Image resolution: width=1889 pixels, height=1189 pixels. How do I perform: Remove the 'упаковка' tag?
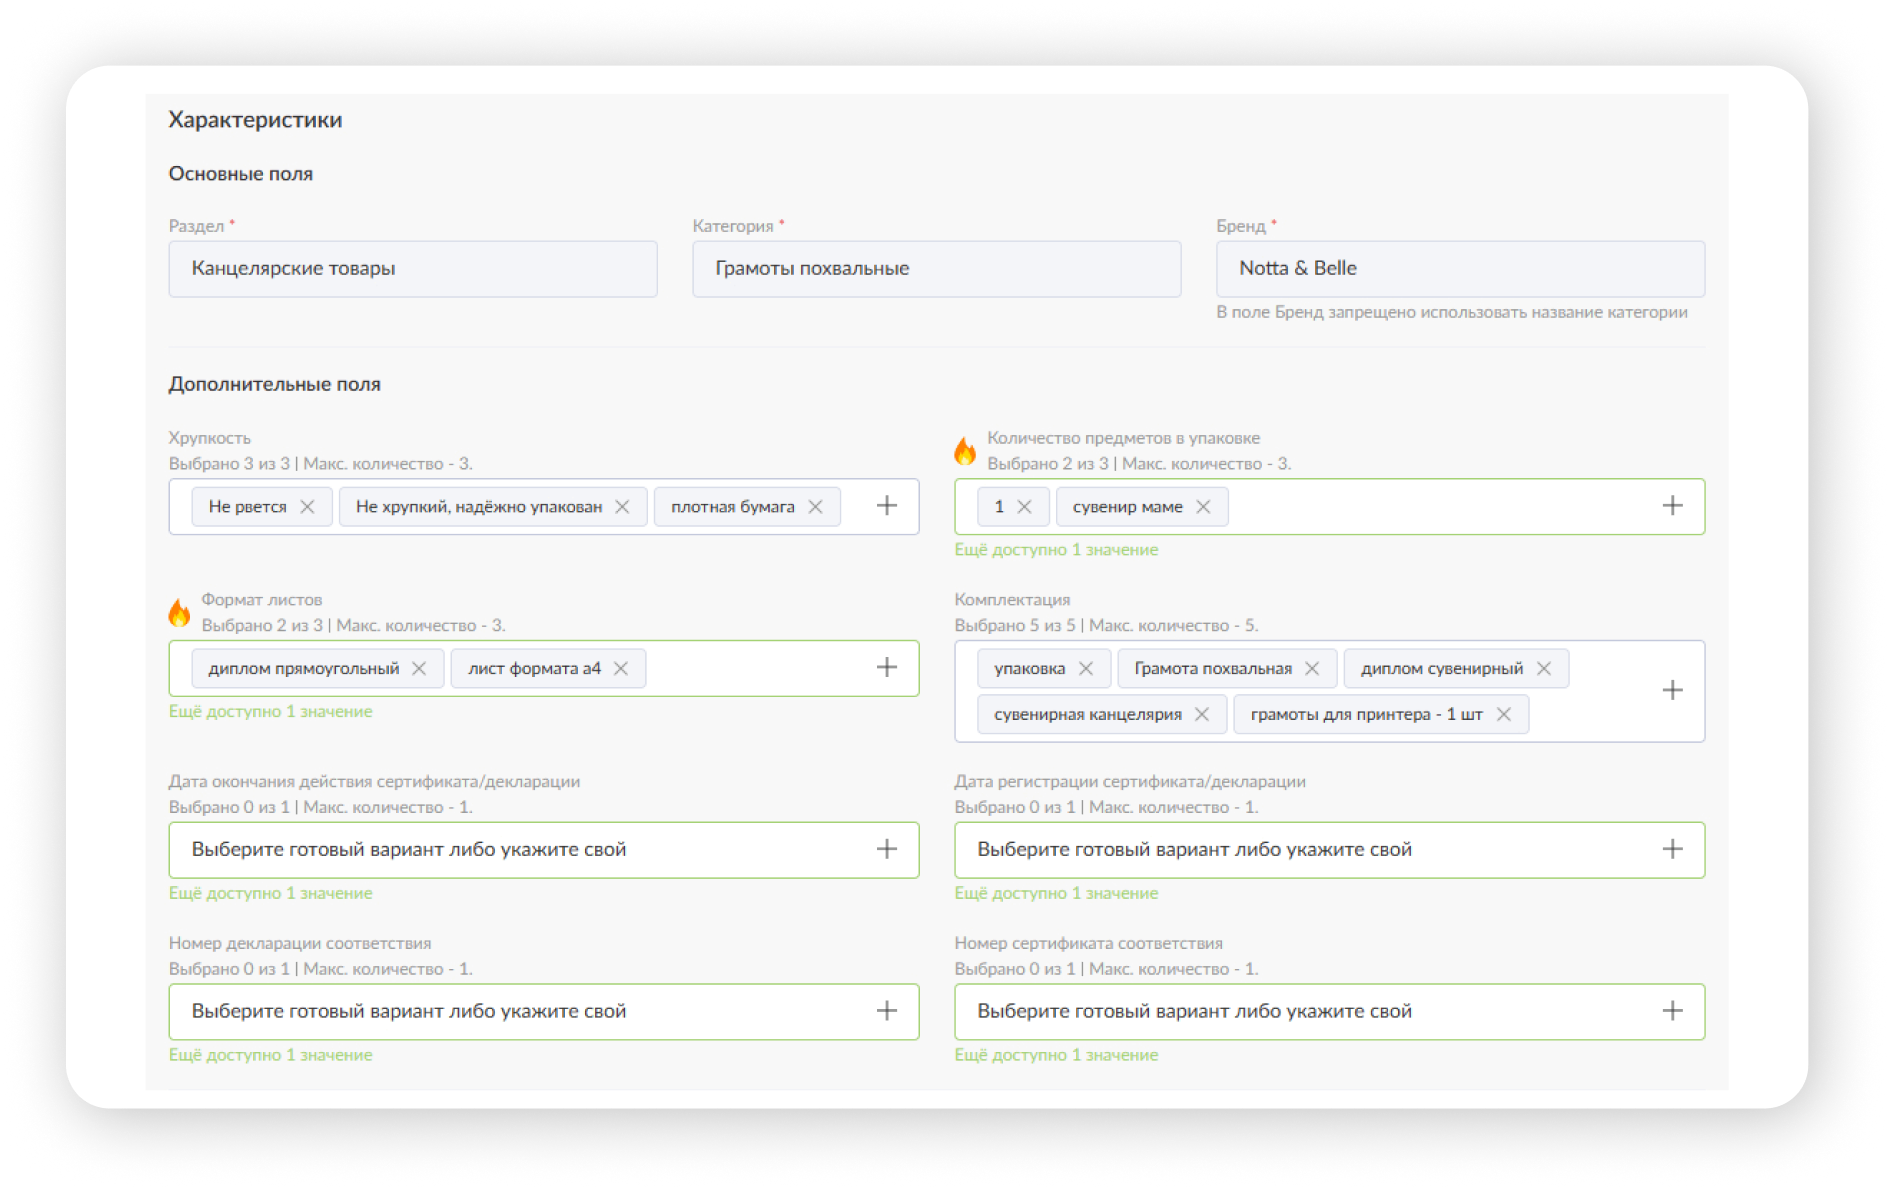click(x=1086, y=668)
